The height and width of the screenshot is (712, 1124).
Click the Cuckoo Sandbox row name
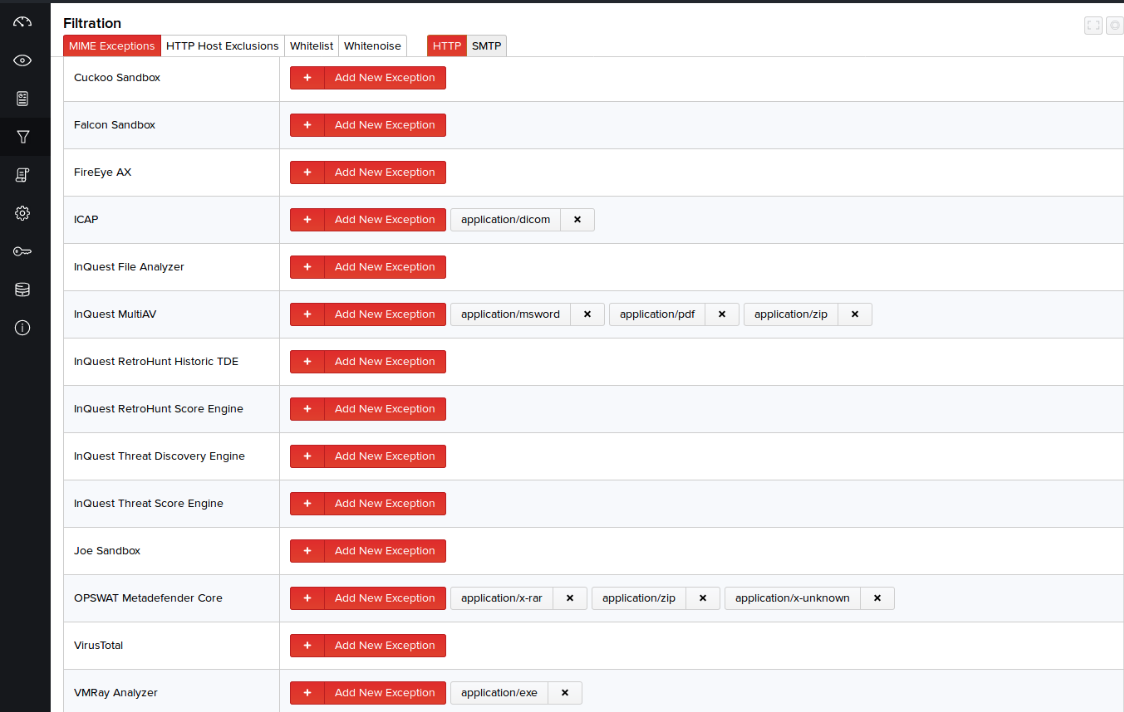tap(117, 77)
